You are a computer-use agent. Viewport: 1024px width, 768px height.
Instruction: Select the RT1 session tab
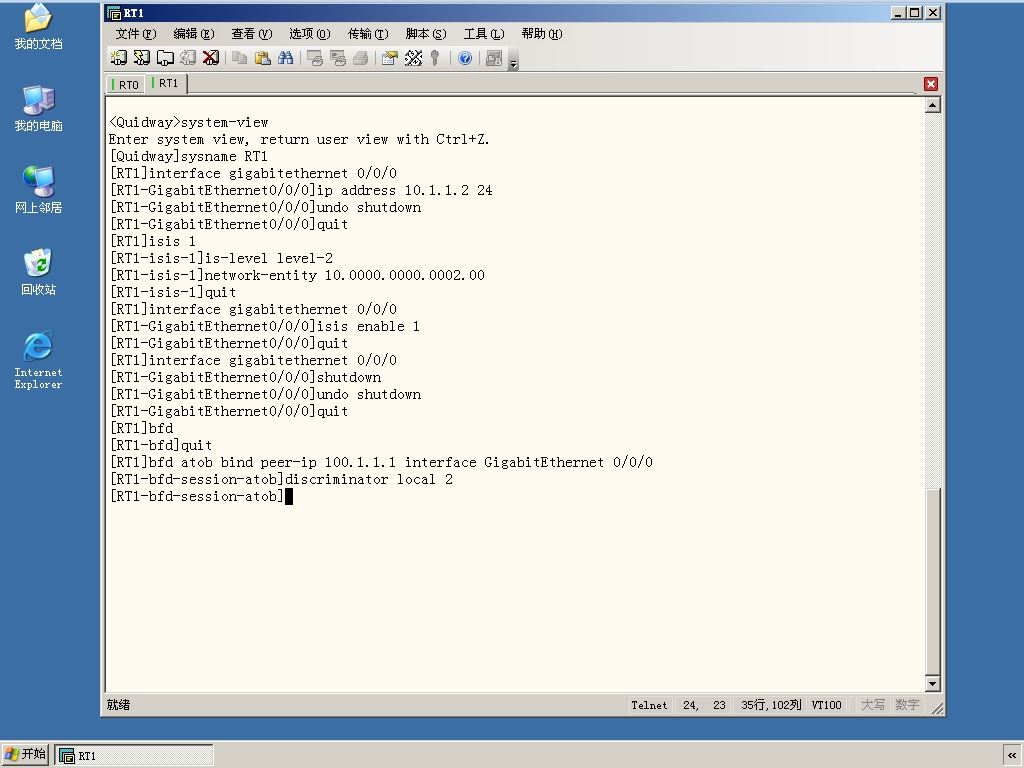[x=166, y=84]
